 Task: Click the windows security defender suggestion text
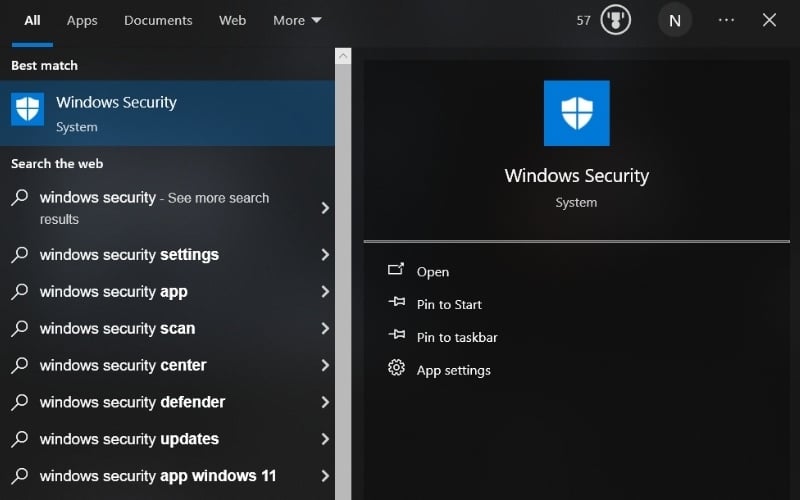tap(132, 402)
